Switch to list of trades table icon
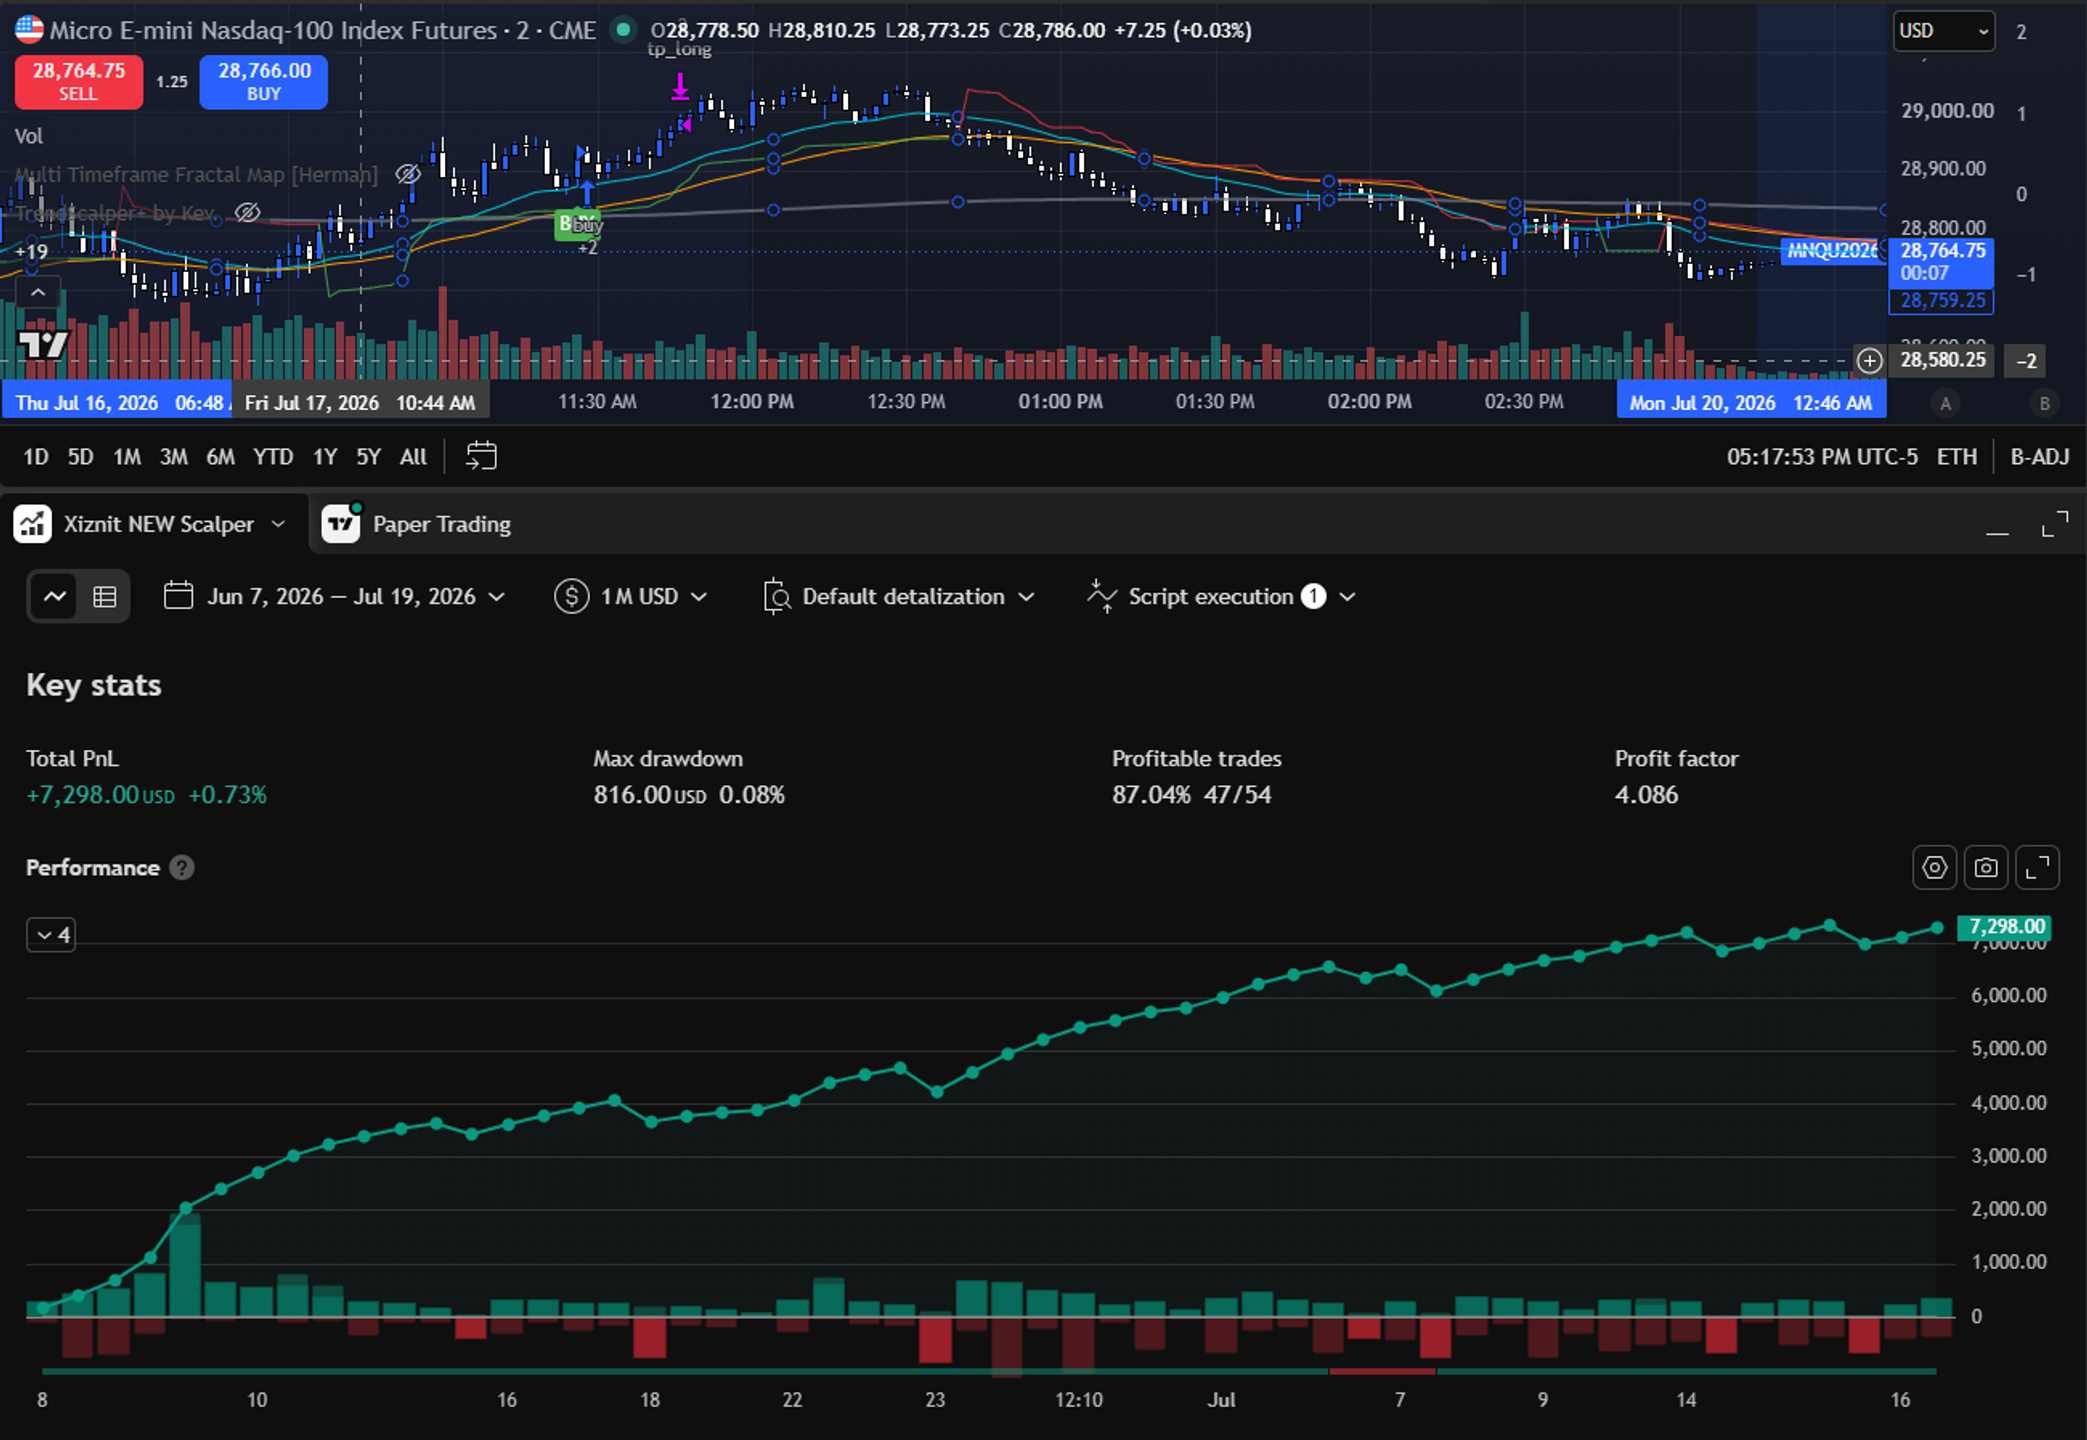This screenshot has height=1440, width=2087. [105, 597]
